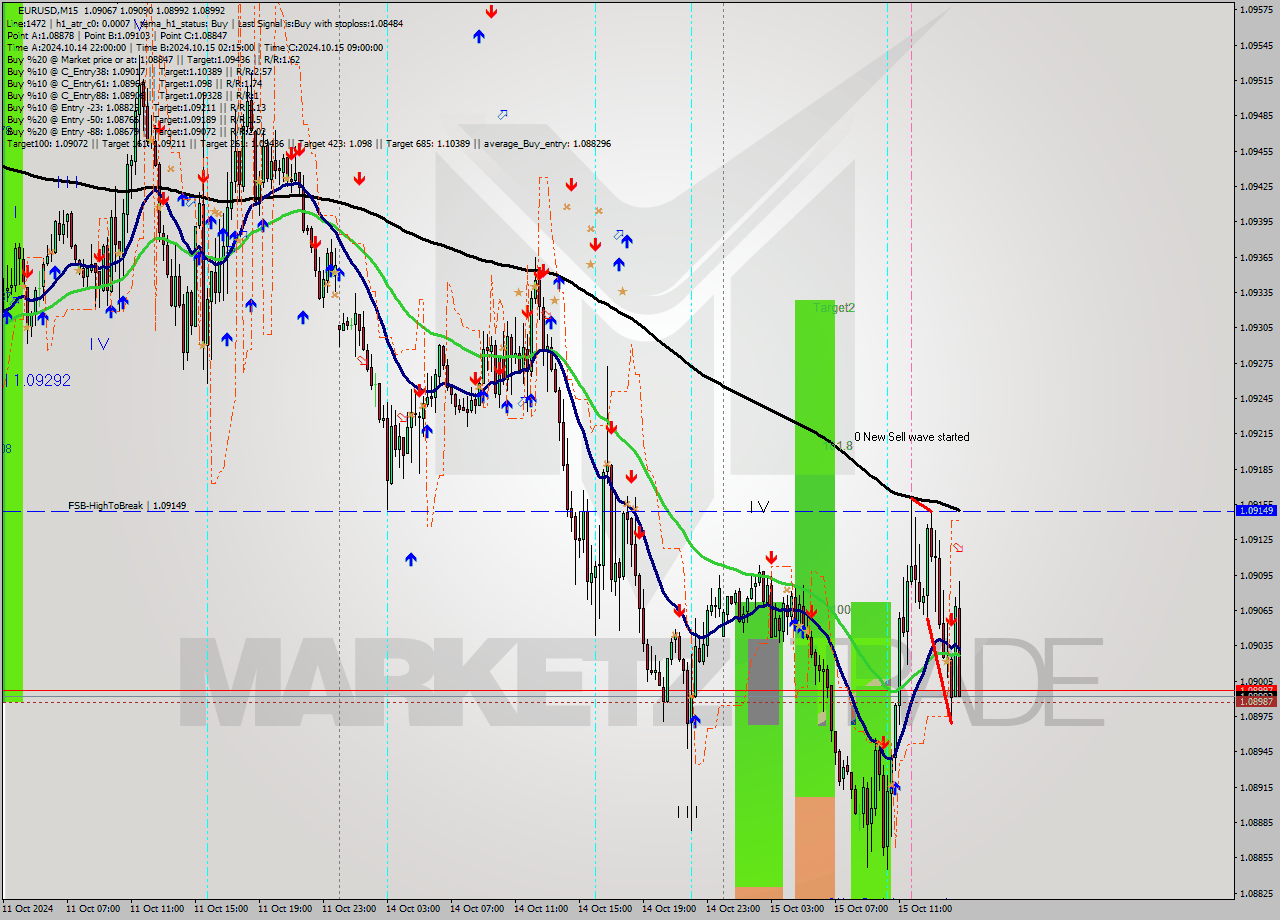The width and height of the screenshot is (1280, 920).
Task: Click the '11 Oct 11:00' time label
Action: [156, 909]
